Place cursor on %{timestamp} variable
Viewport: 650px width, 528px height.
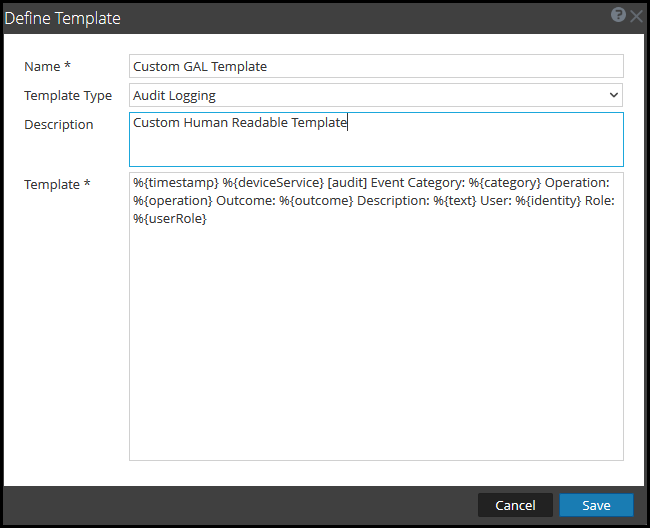[x=175, y=183]
